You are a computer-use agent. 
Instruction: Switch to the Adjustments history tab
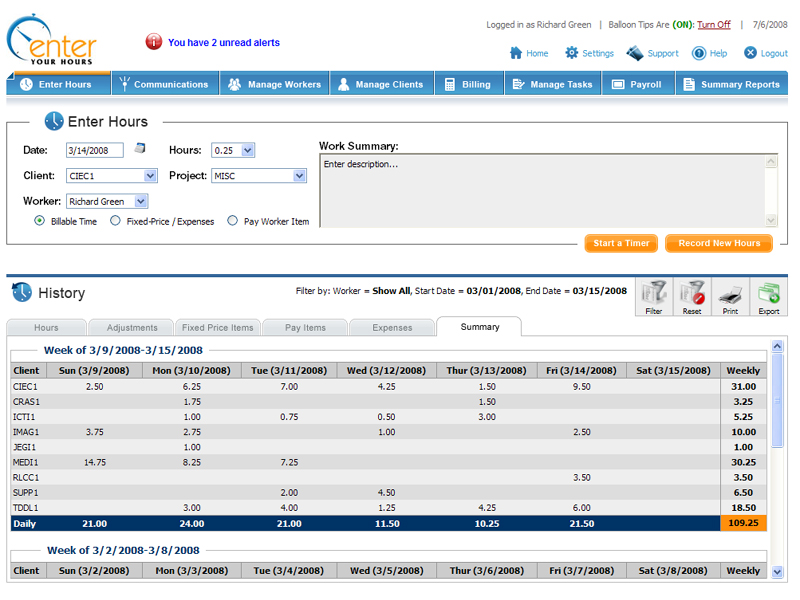pyautogui.click(x=131, y=327)
